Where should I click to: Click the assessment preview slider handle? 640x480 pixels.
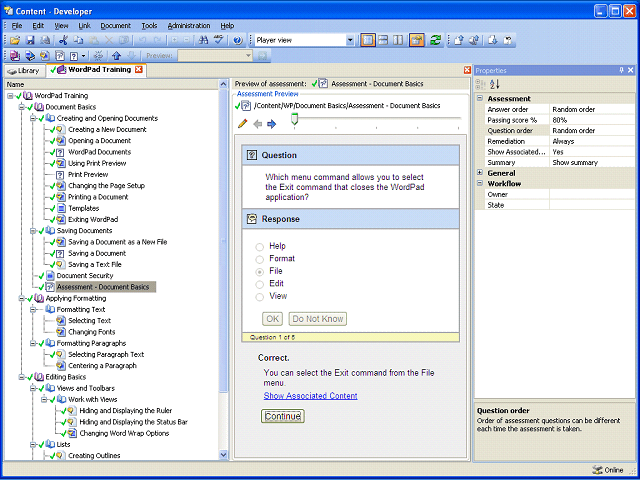tap(295, 119)
